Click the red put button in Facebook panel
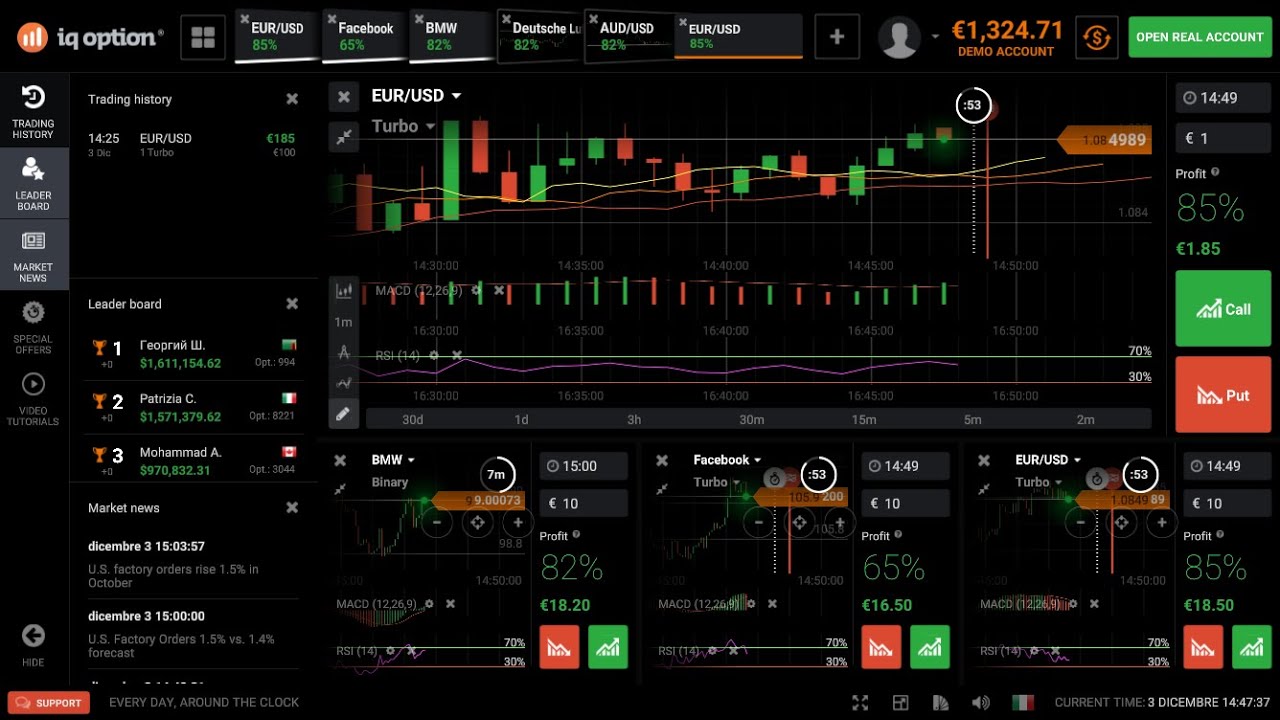 881,647
